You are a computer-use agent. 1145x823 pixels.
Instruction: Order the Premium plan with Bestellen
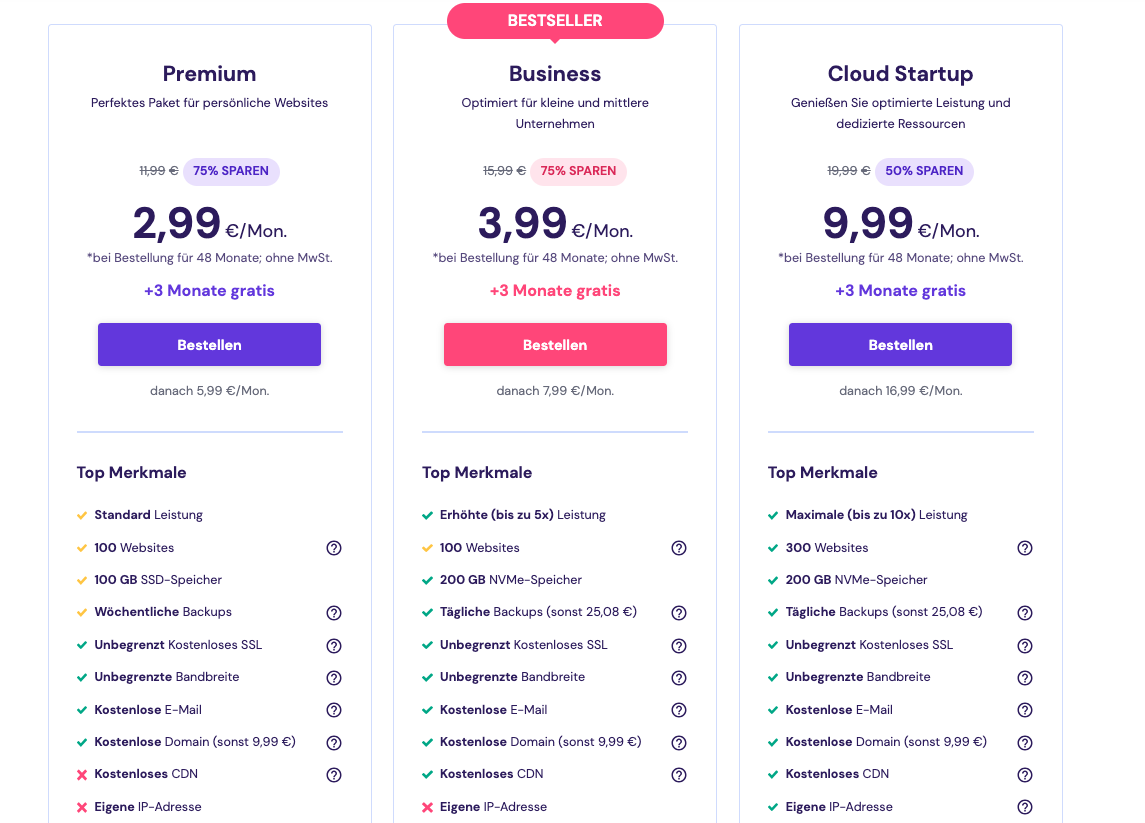click(210, 345)
